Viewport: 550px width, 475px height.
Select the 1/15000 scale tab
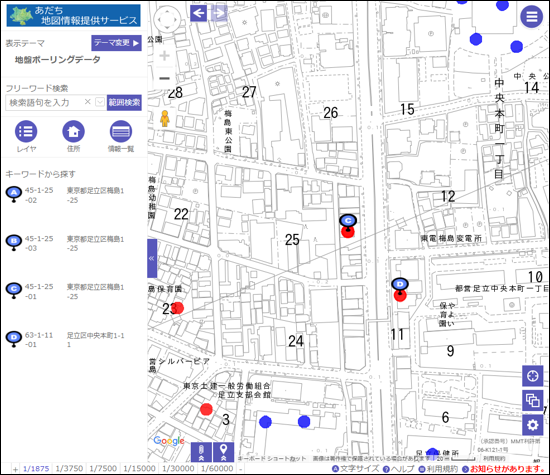click(139, 468)
